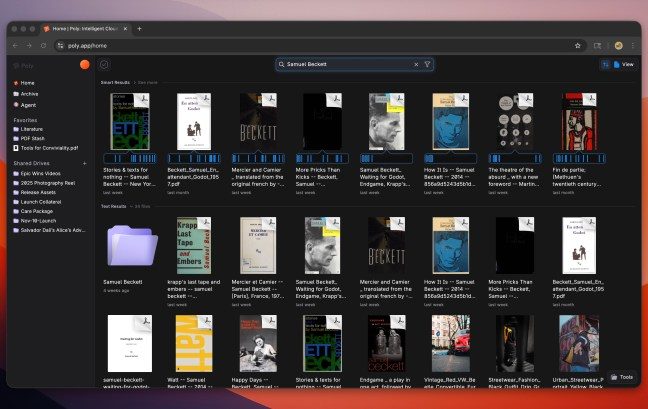The width and height of the screenshot is (648, 409).
Task: Click the sort order arrows icon
Action: point(605,64)
